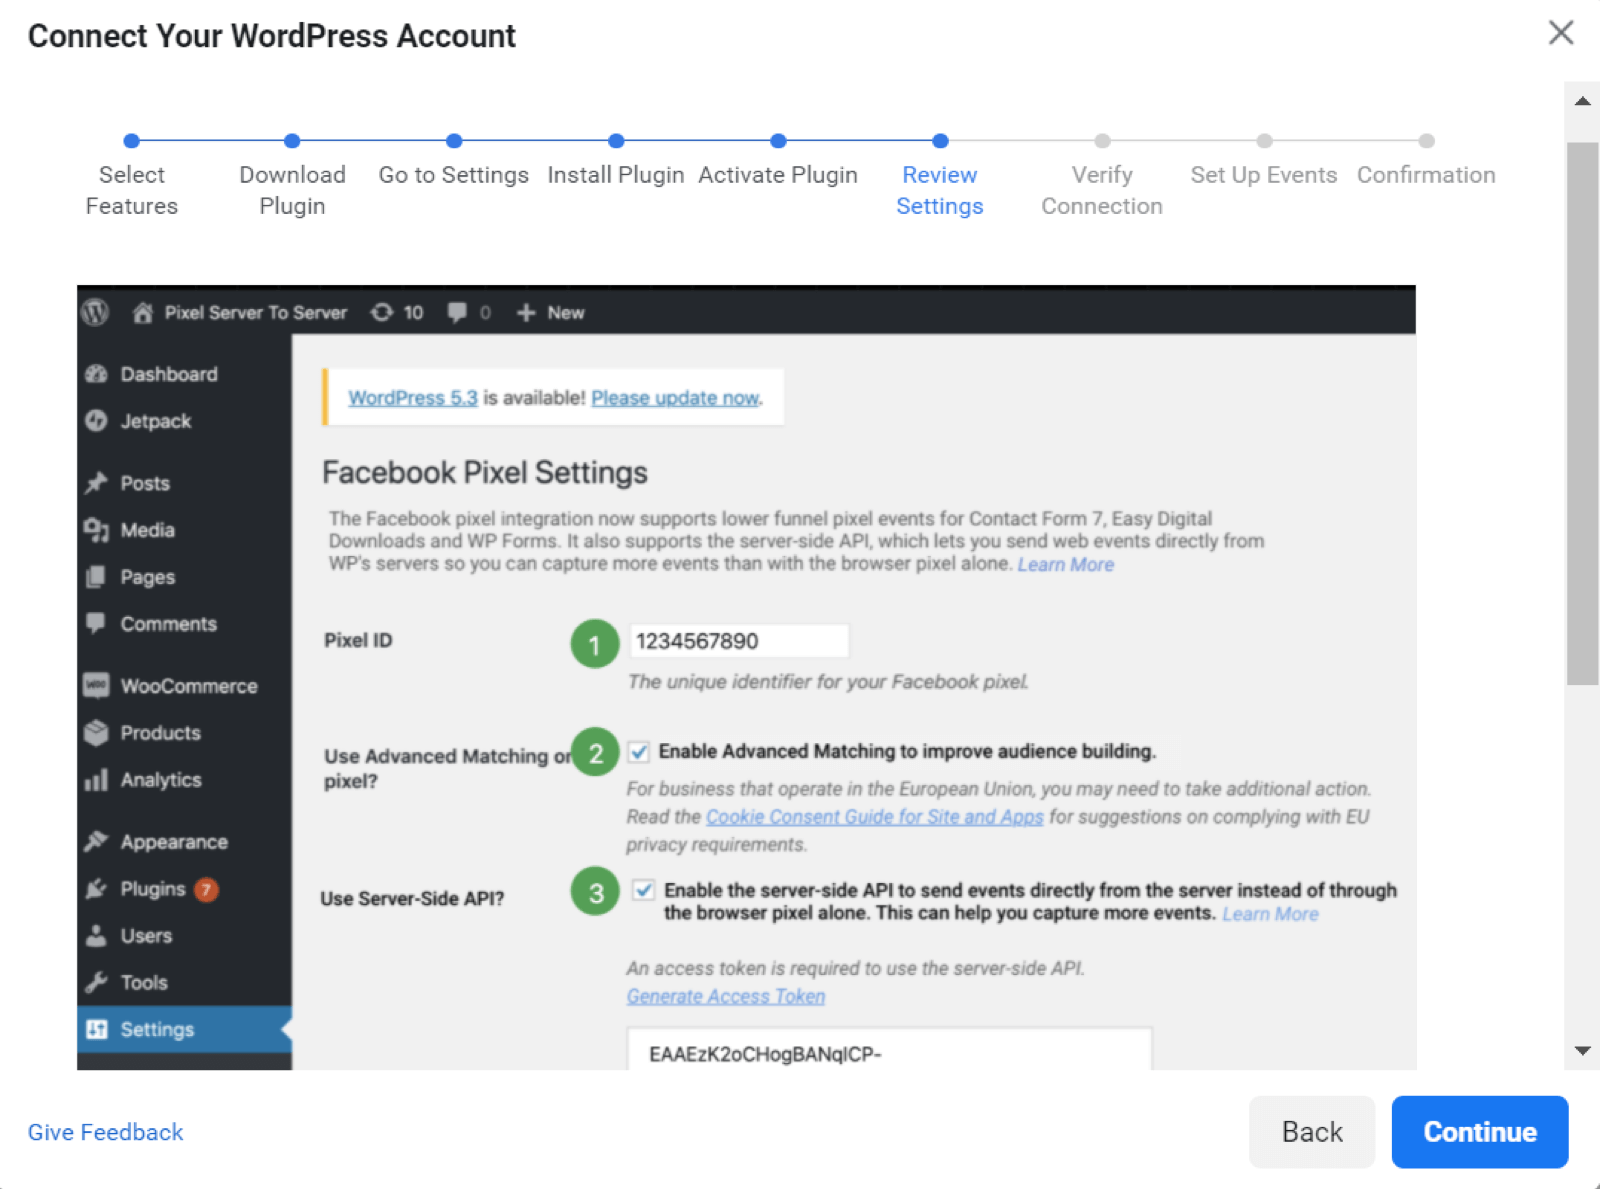Click the Analytics bar chart icon
Image resolution: width=1600 pixels, height=1189 pixels.
[96, 780]
